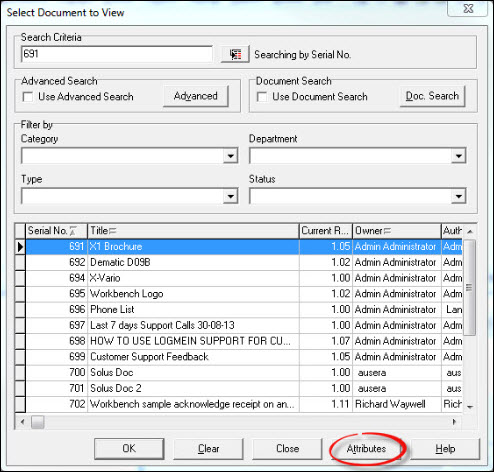Click the grid scroll-up arrow
This screenshot has width=494, height=472.
tap(470, 231)
